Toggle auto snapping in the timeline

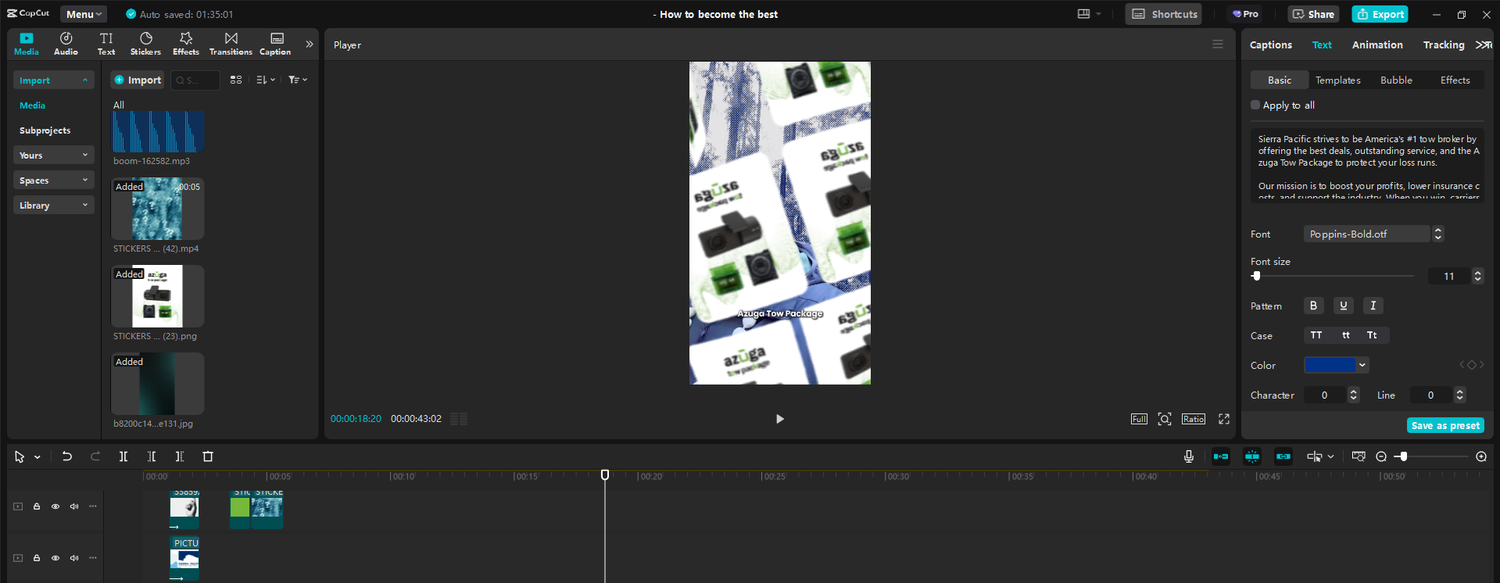pyautogui.click(x=1252, y=456)
